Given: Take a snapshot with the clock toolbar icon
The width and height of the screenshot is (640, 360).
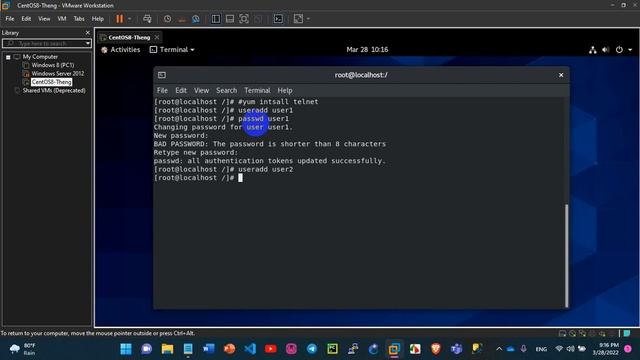Looking at the screenshot, I should coord(167,19).
